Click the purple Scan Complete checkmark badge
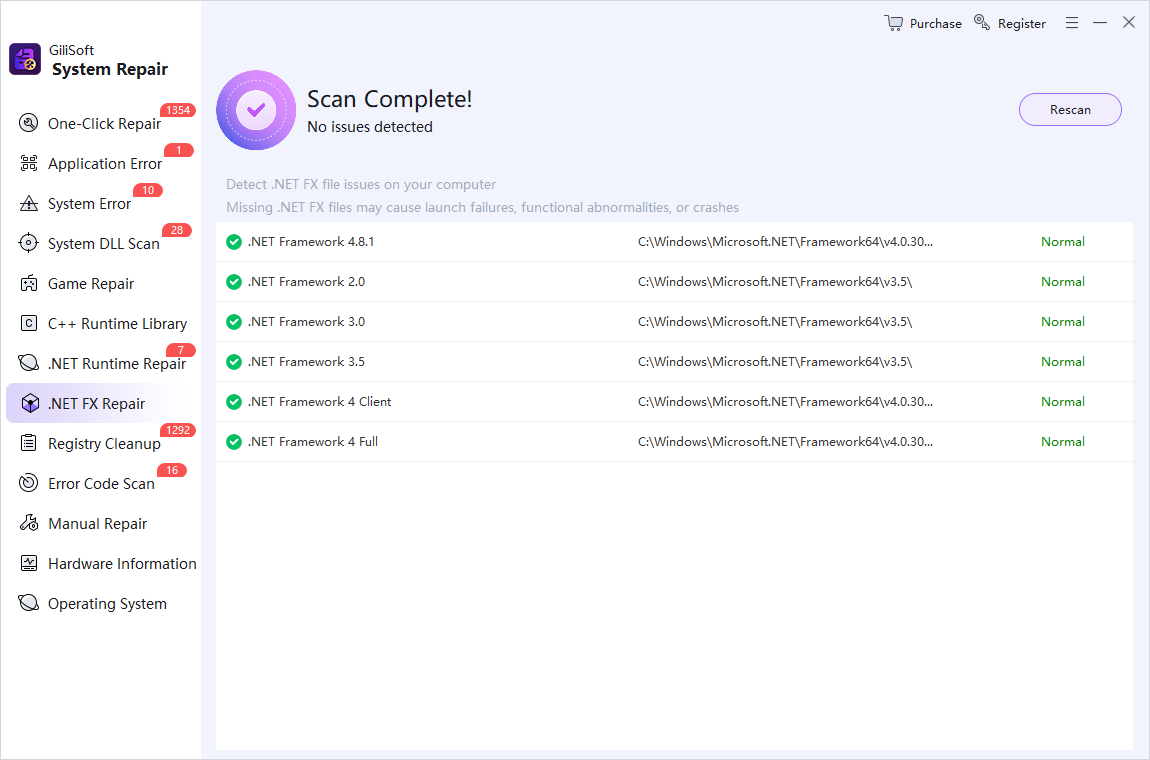Screen dimensions: 1150x760 pyautogui.click(x=256, y=110)
